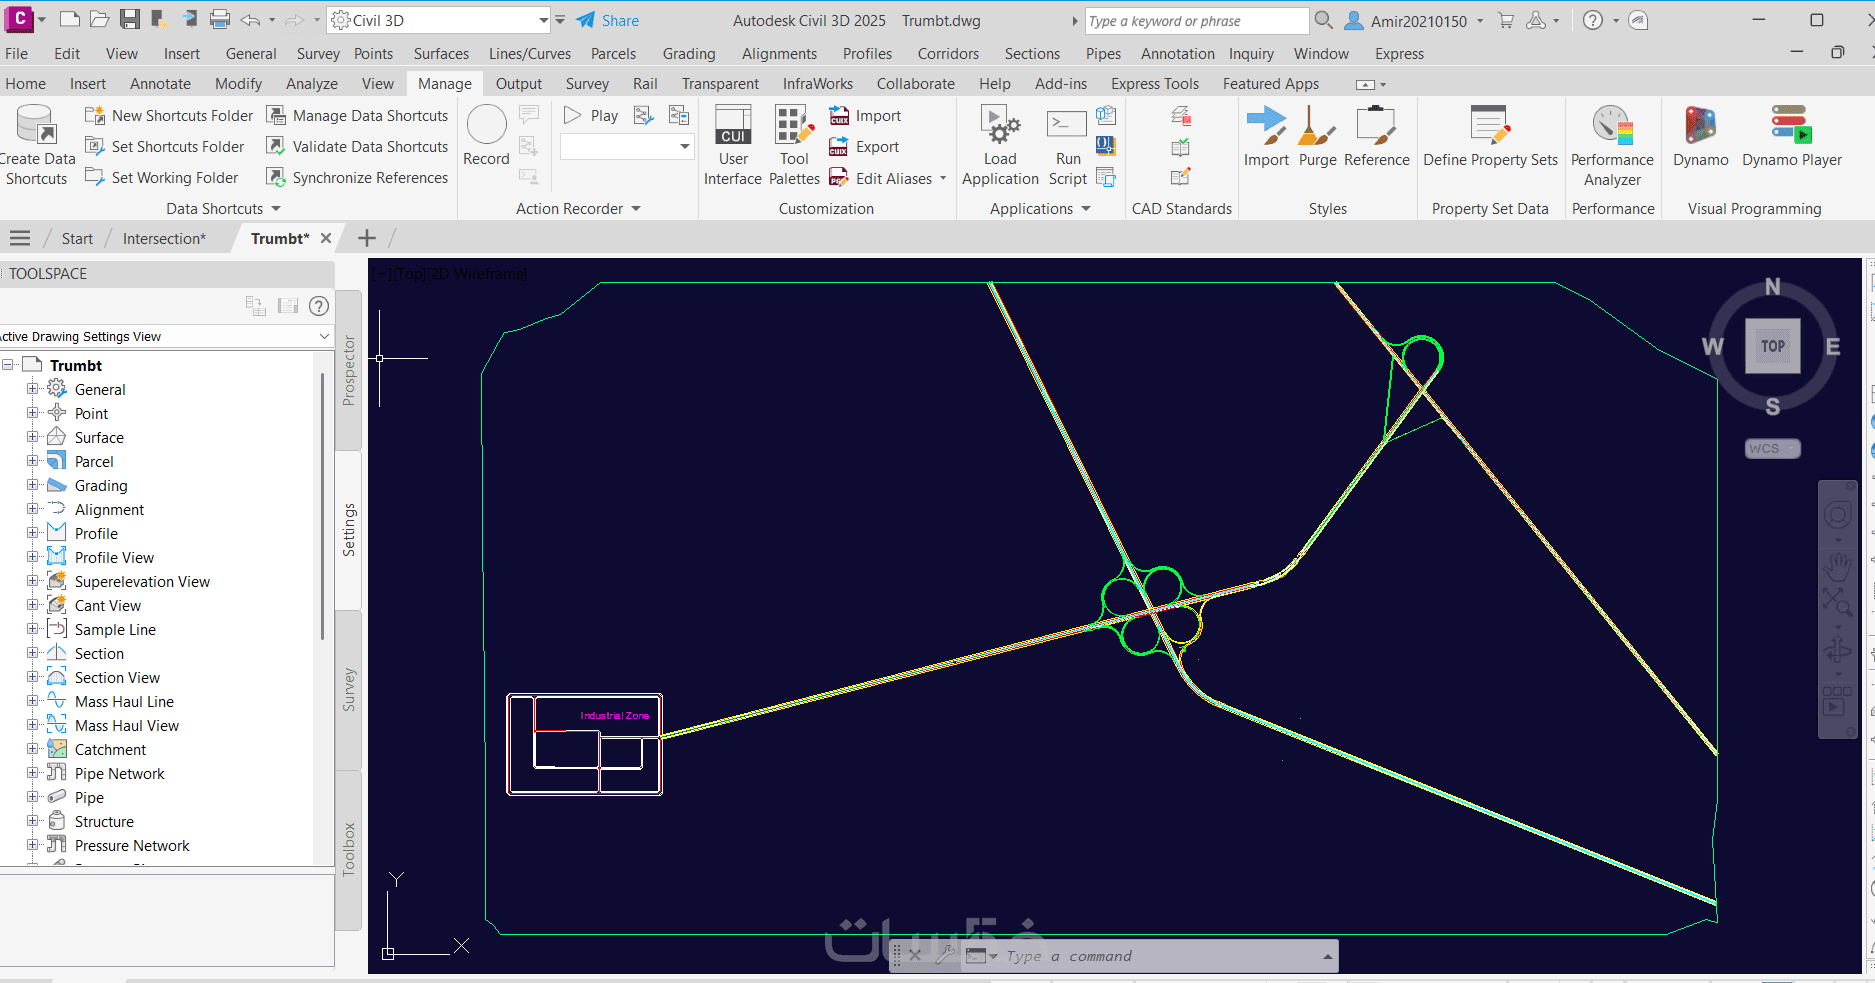This screenshot has width=1875, height=983.
Task: Open the Prospector toolspace tab
Action: click(x=349, y=370)
